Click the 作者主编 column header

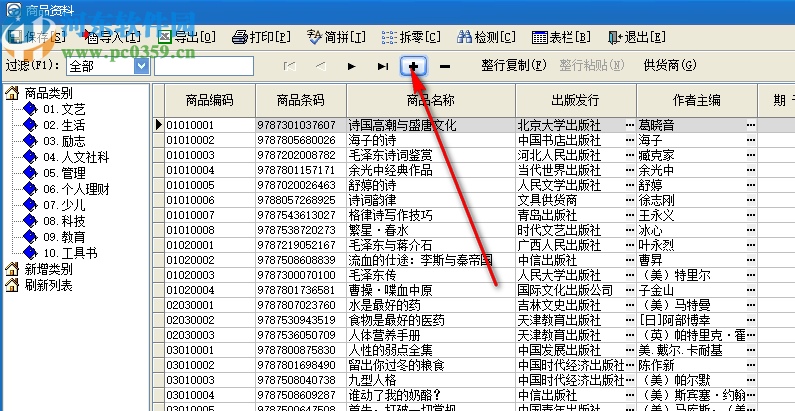click(x=697, y=100)
